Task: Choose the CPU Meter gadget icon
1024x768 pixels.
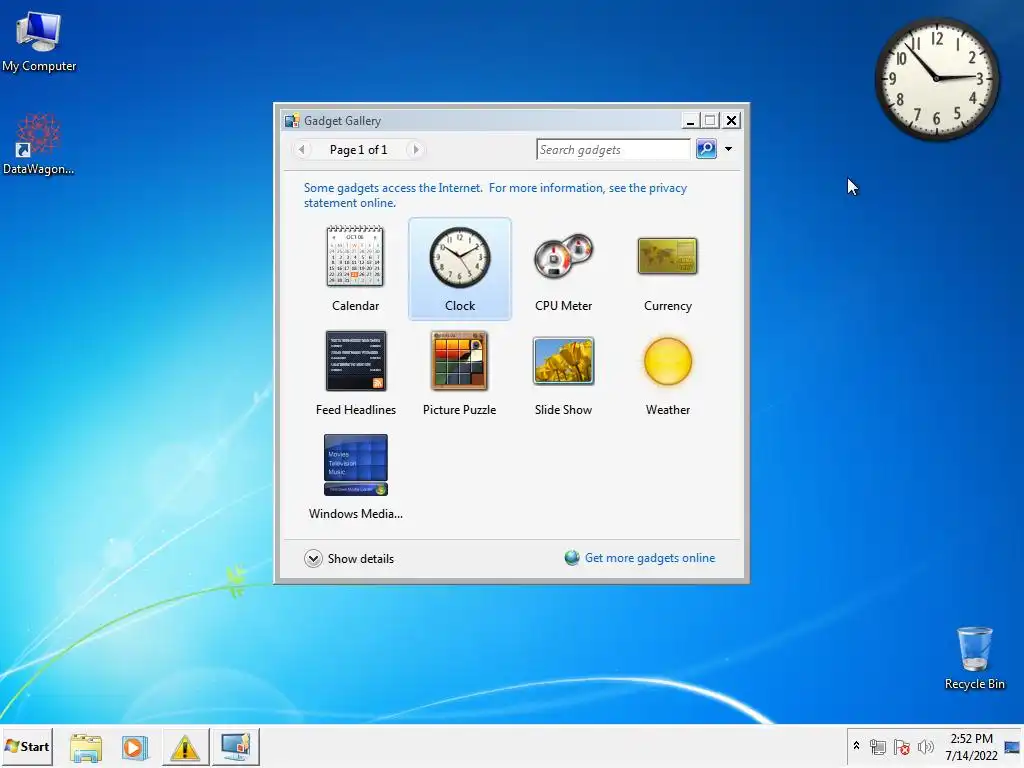Action: coord(563,255)
